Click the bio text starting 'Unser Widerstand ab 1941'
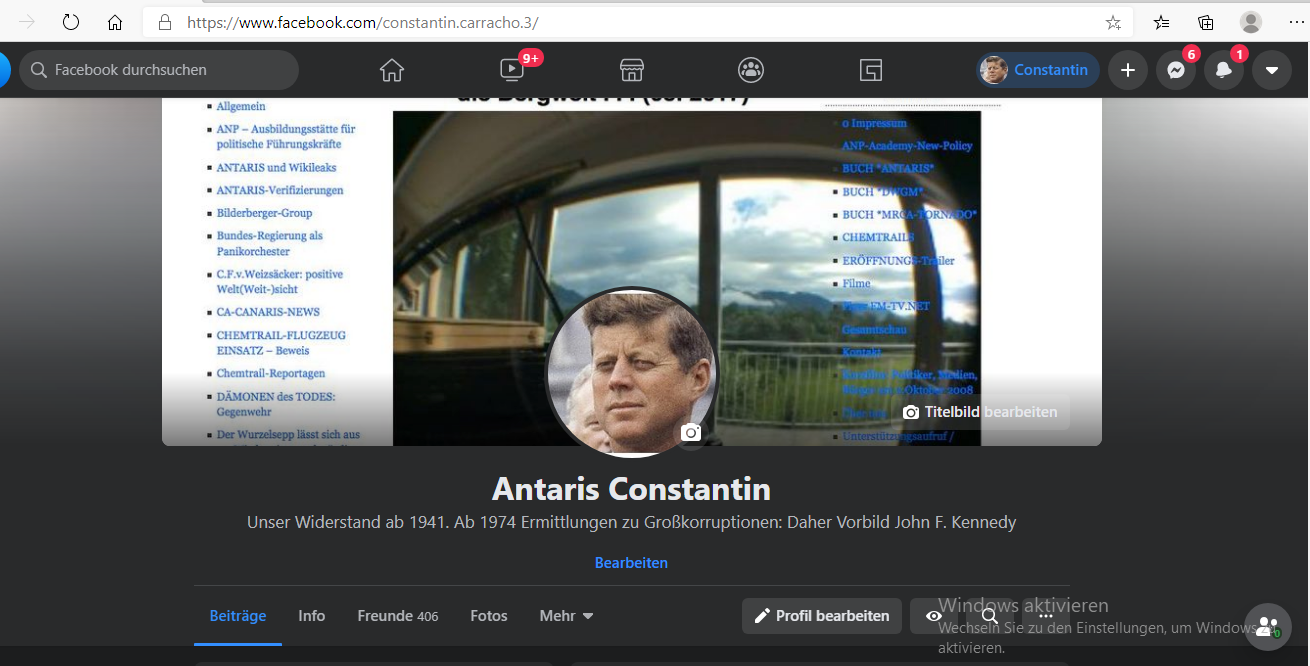 [631, 522]
